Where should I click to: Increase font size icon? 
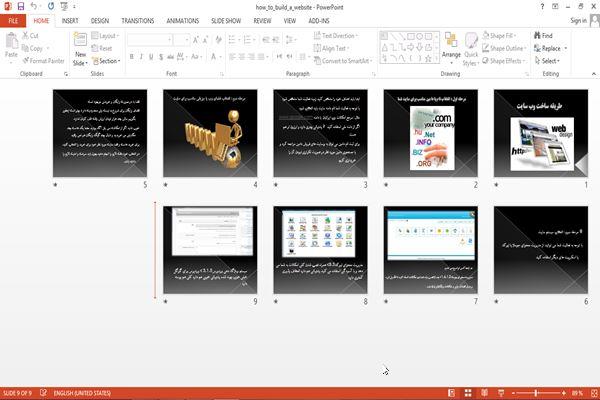pos(196,39)
